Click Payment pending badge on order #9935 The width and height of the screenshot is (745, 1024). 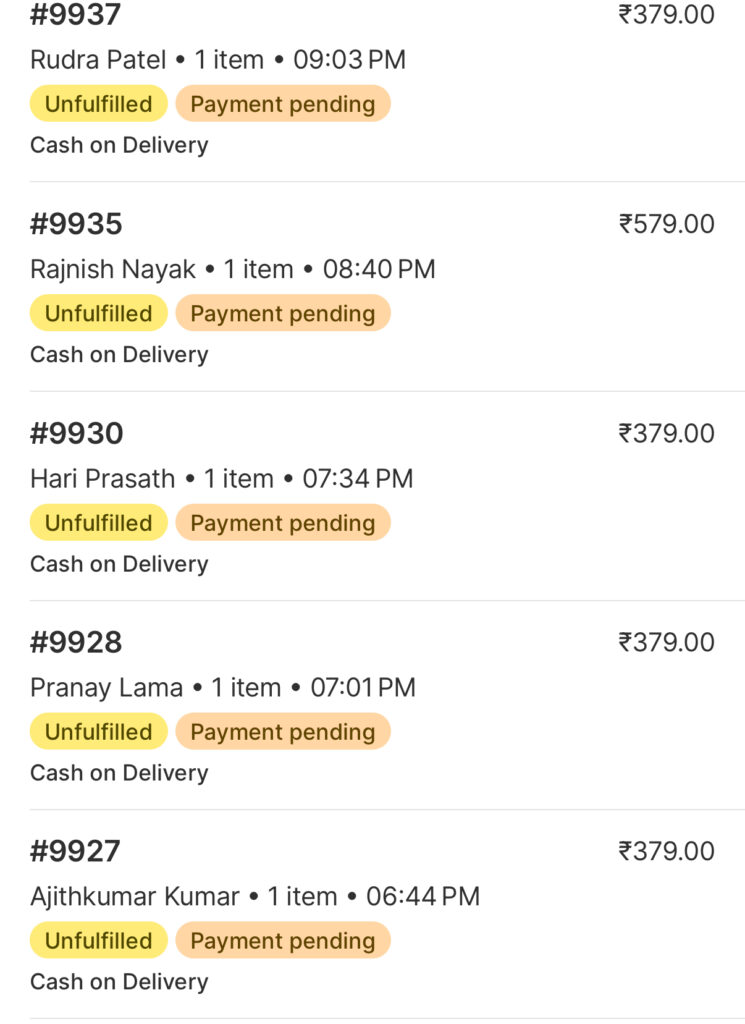point(282,313)
